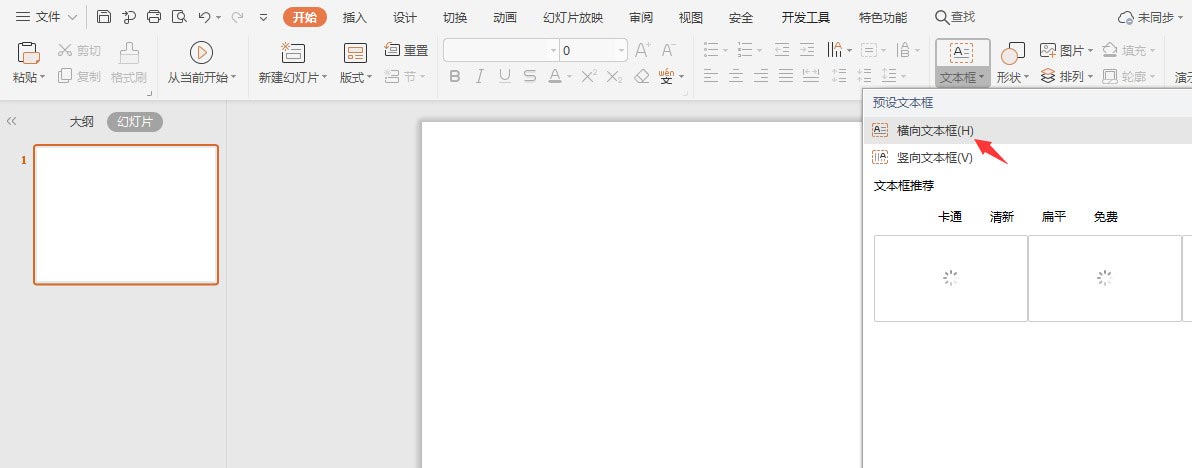This screenshot has width=1192, height=468.
Task: Select 横向文本框(H) menu entry
Action: coord(1028,130)
